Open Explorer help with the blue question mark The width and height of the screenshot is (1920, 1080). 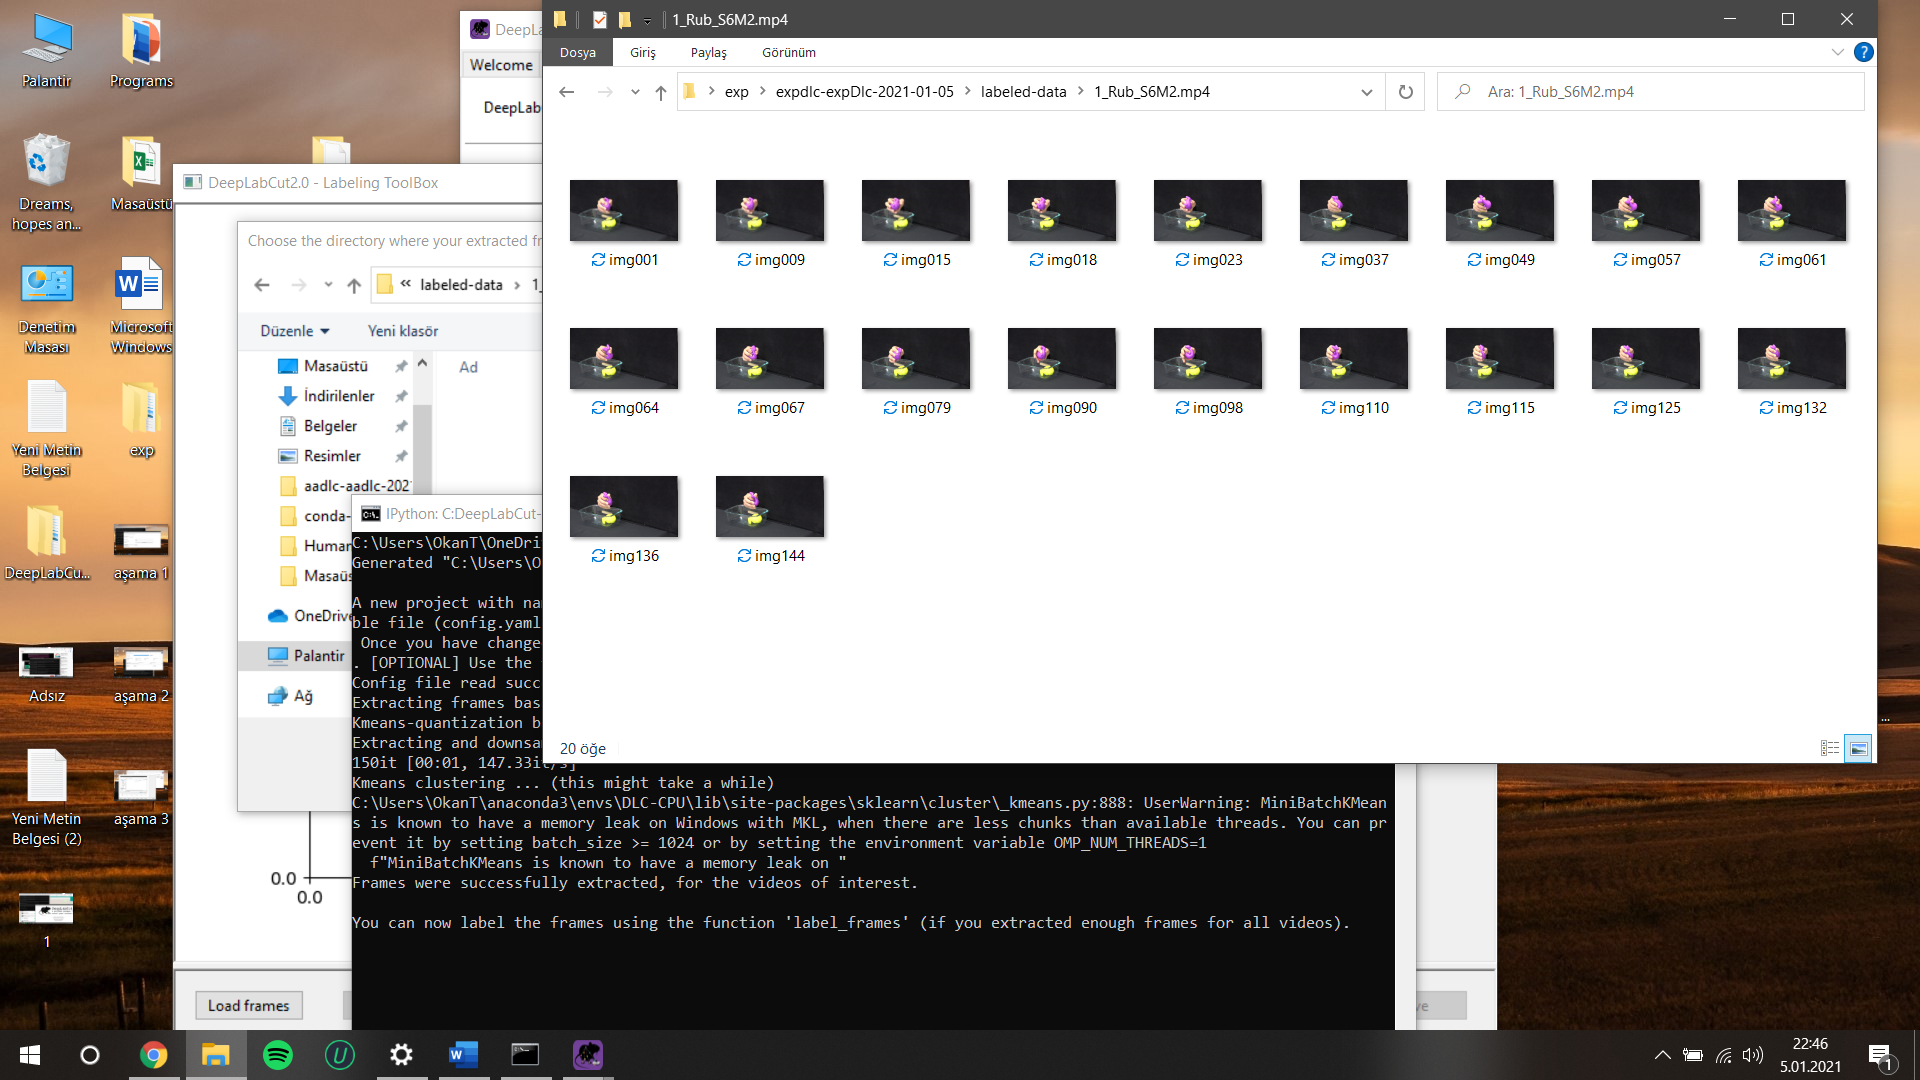pos(1864,53)
